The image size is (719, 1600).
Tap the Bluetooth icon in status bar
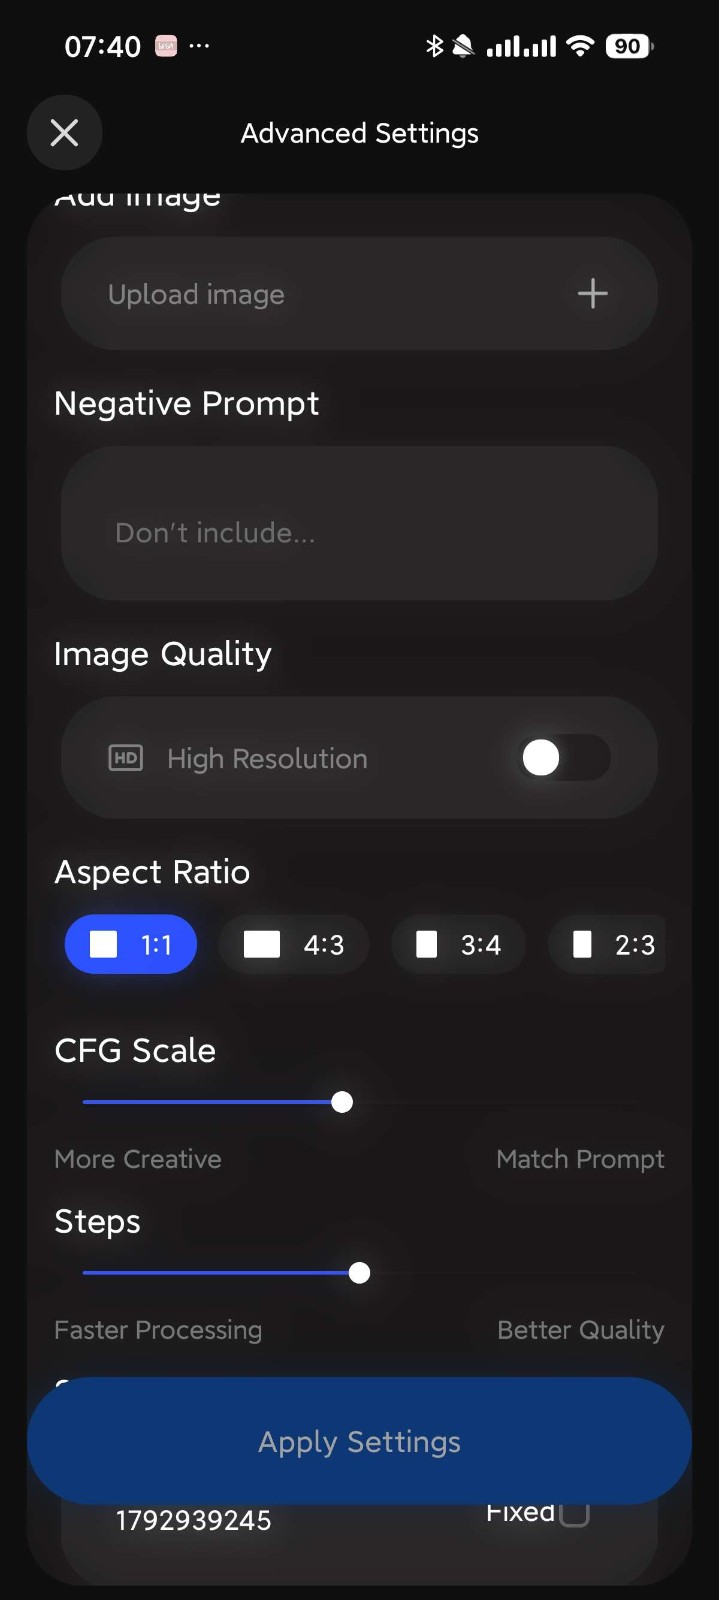434,46
